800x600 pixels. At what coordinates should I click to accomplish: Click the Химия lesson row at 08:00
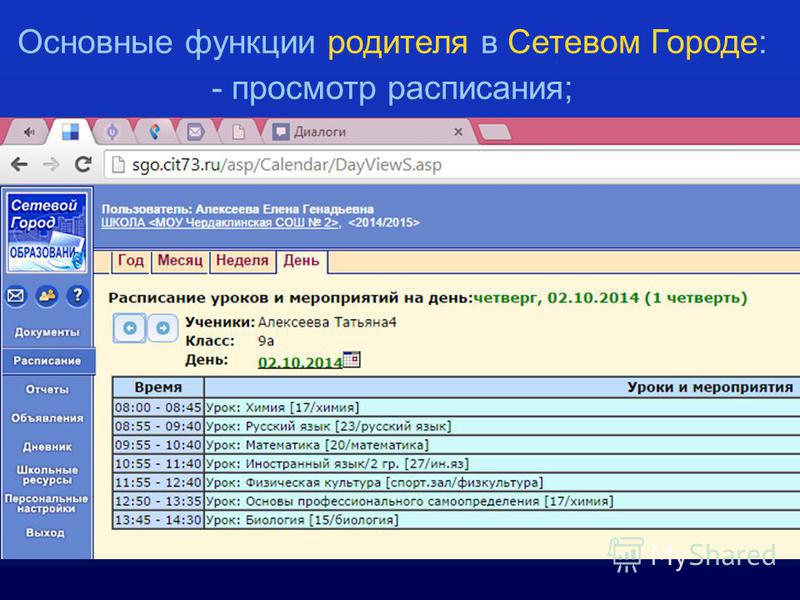click(502, 408)
